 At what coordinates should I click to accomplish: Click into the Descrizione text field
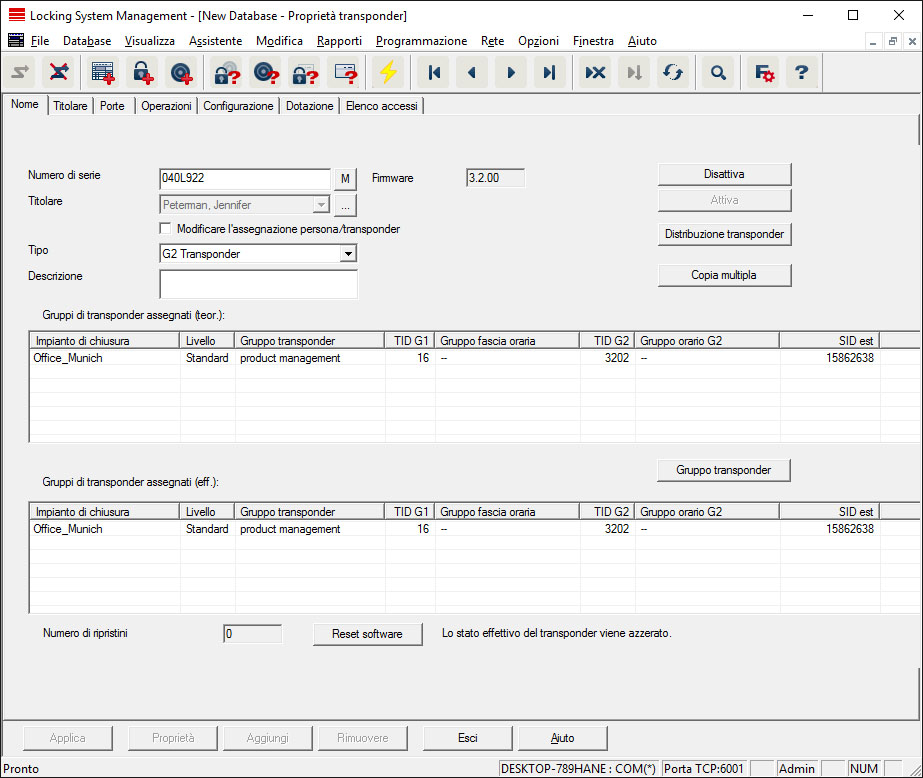pyautogui.click(x=258, y=284)
